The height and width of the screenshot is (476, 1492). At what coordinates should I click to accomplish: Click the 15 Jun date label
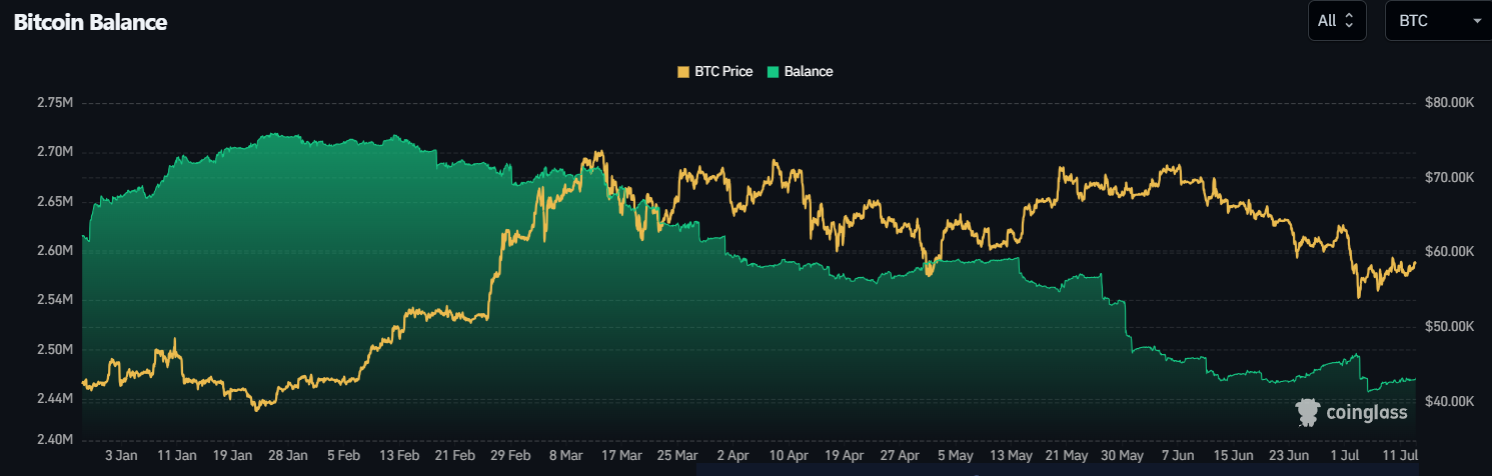point(1233,455)
